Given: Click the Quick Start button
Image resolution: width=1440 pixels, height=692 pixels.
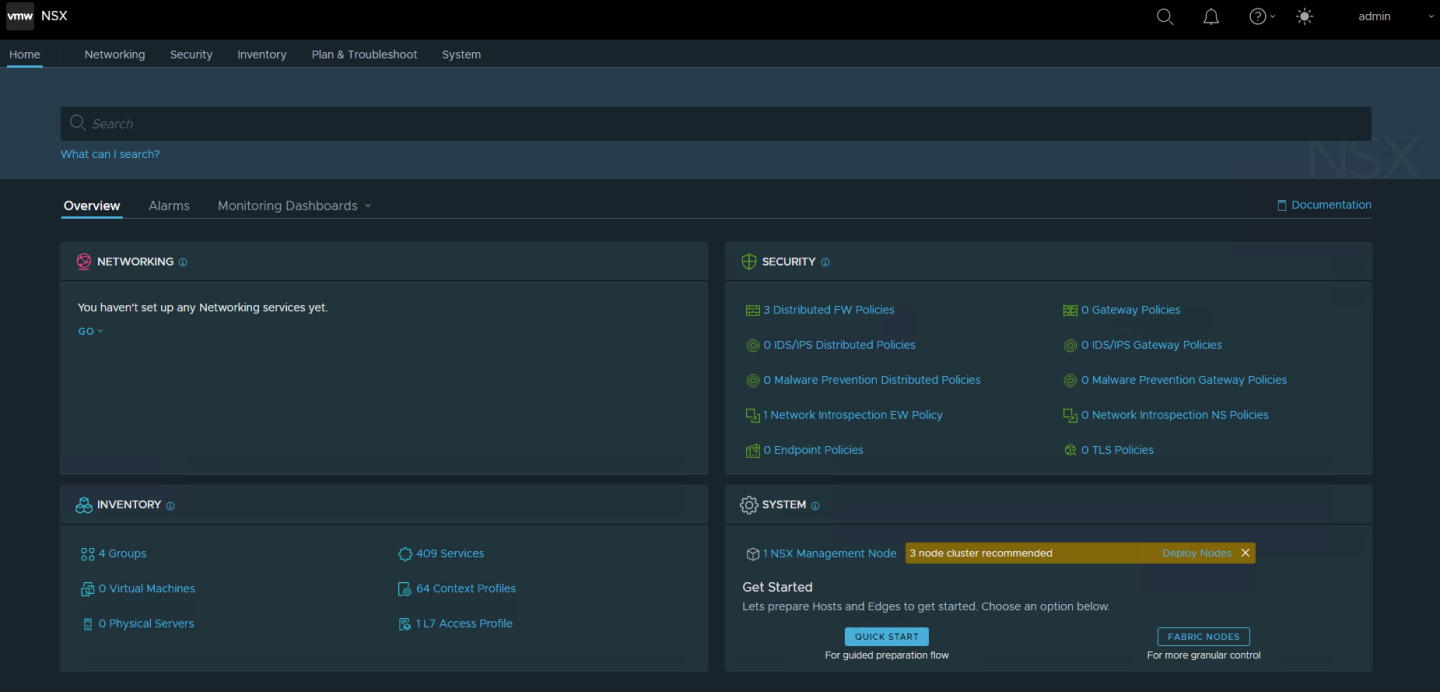Looking at the screenshot, I should 886,637.
